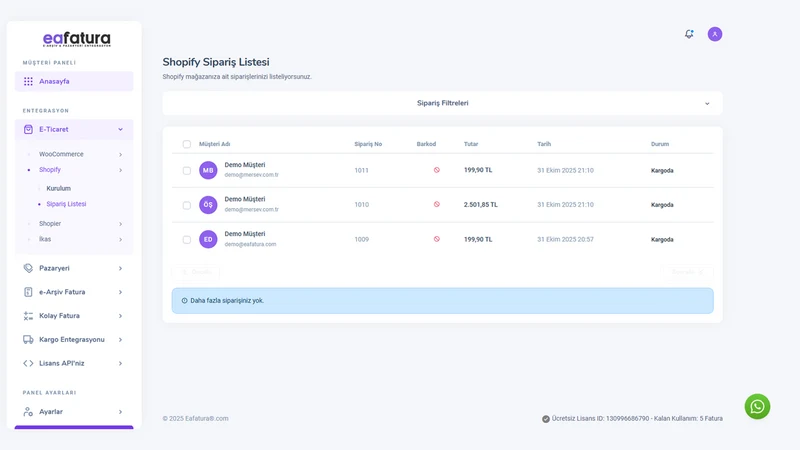Viewport: 800px width, 450px height.
Task: Click Kargoda status of order 1010
Action: point(662,205)
